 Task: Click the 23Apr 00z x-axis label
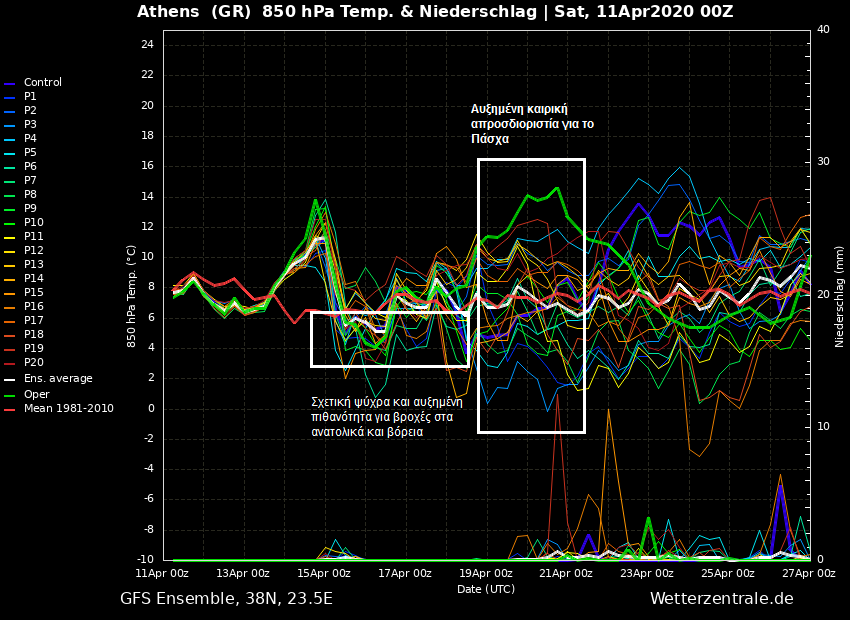(647, 573)
